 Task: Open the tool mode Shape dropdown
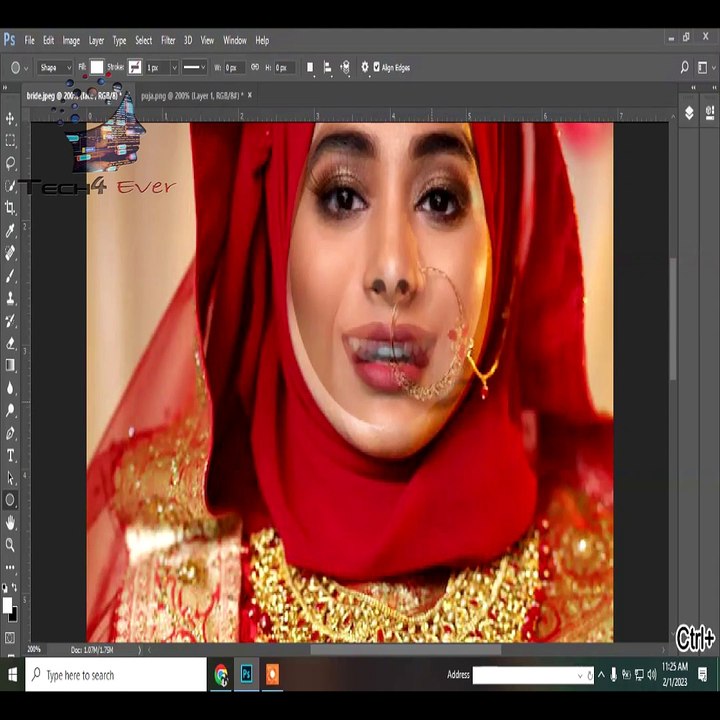pyautogui.click(x=55, y=68)
